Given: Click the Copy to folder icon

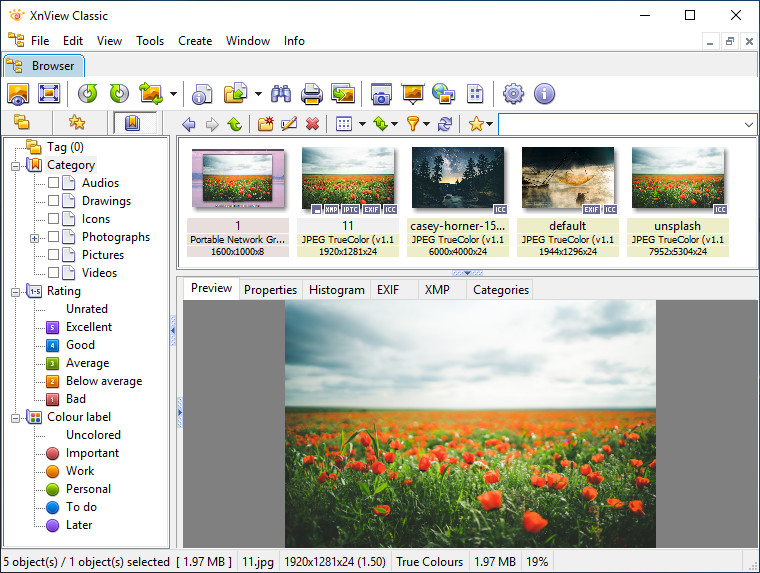Looking at the screenshot, I should pos(236,94).
